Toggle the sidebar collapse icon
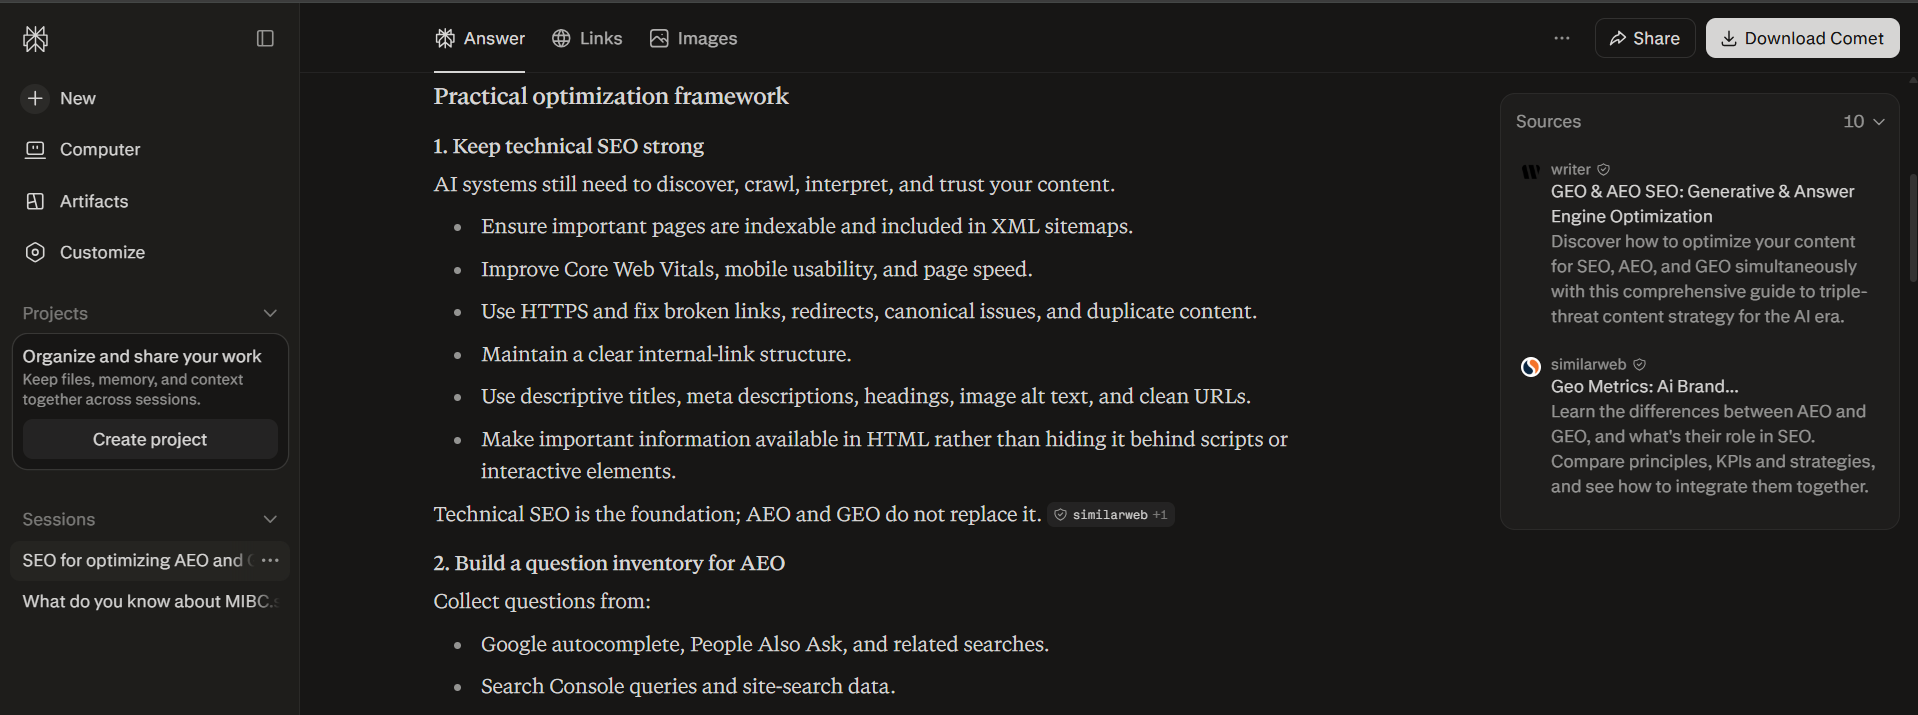 [265, 39]
